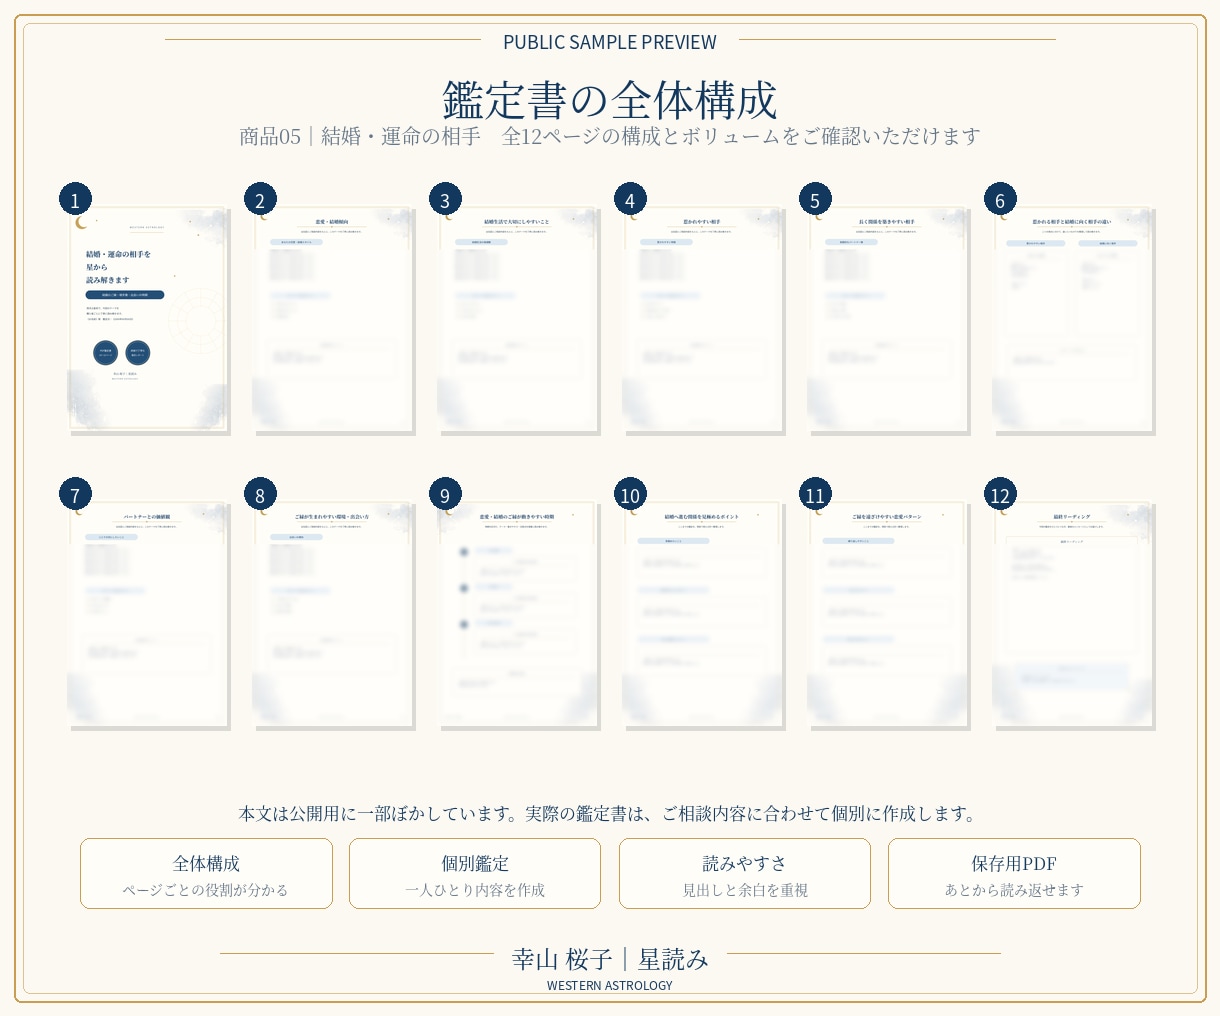Click the number 3 badge

click(445, 199)
